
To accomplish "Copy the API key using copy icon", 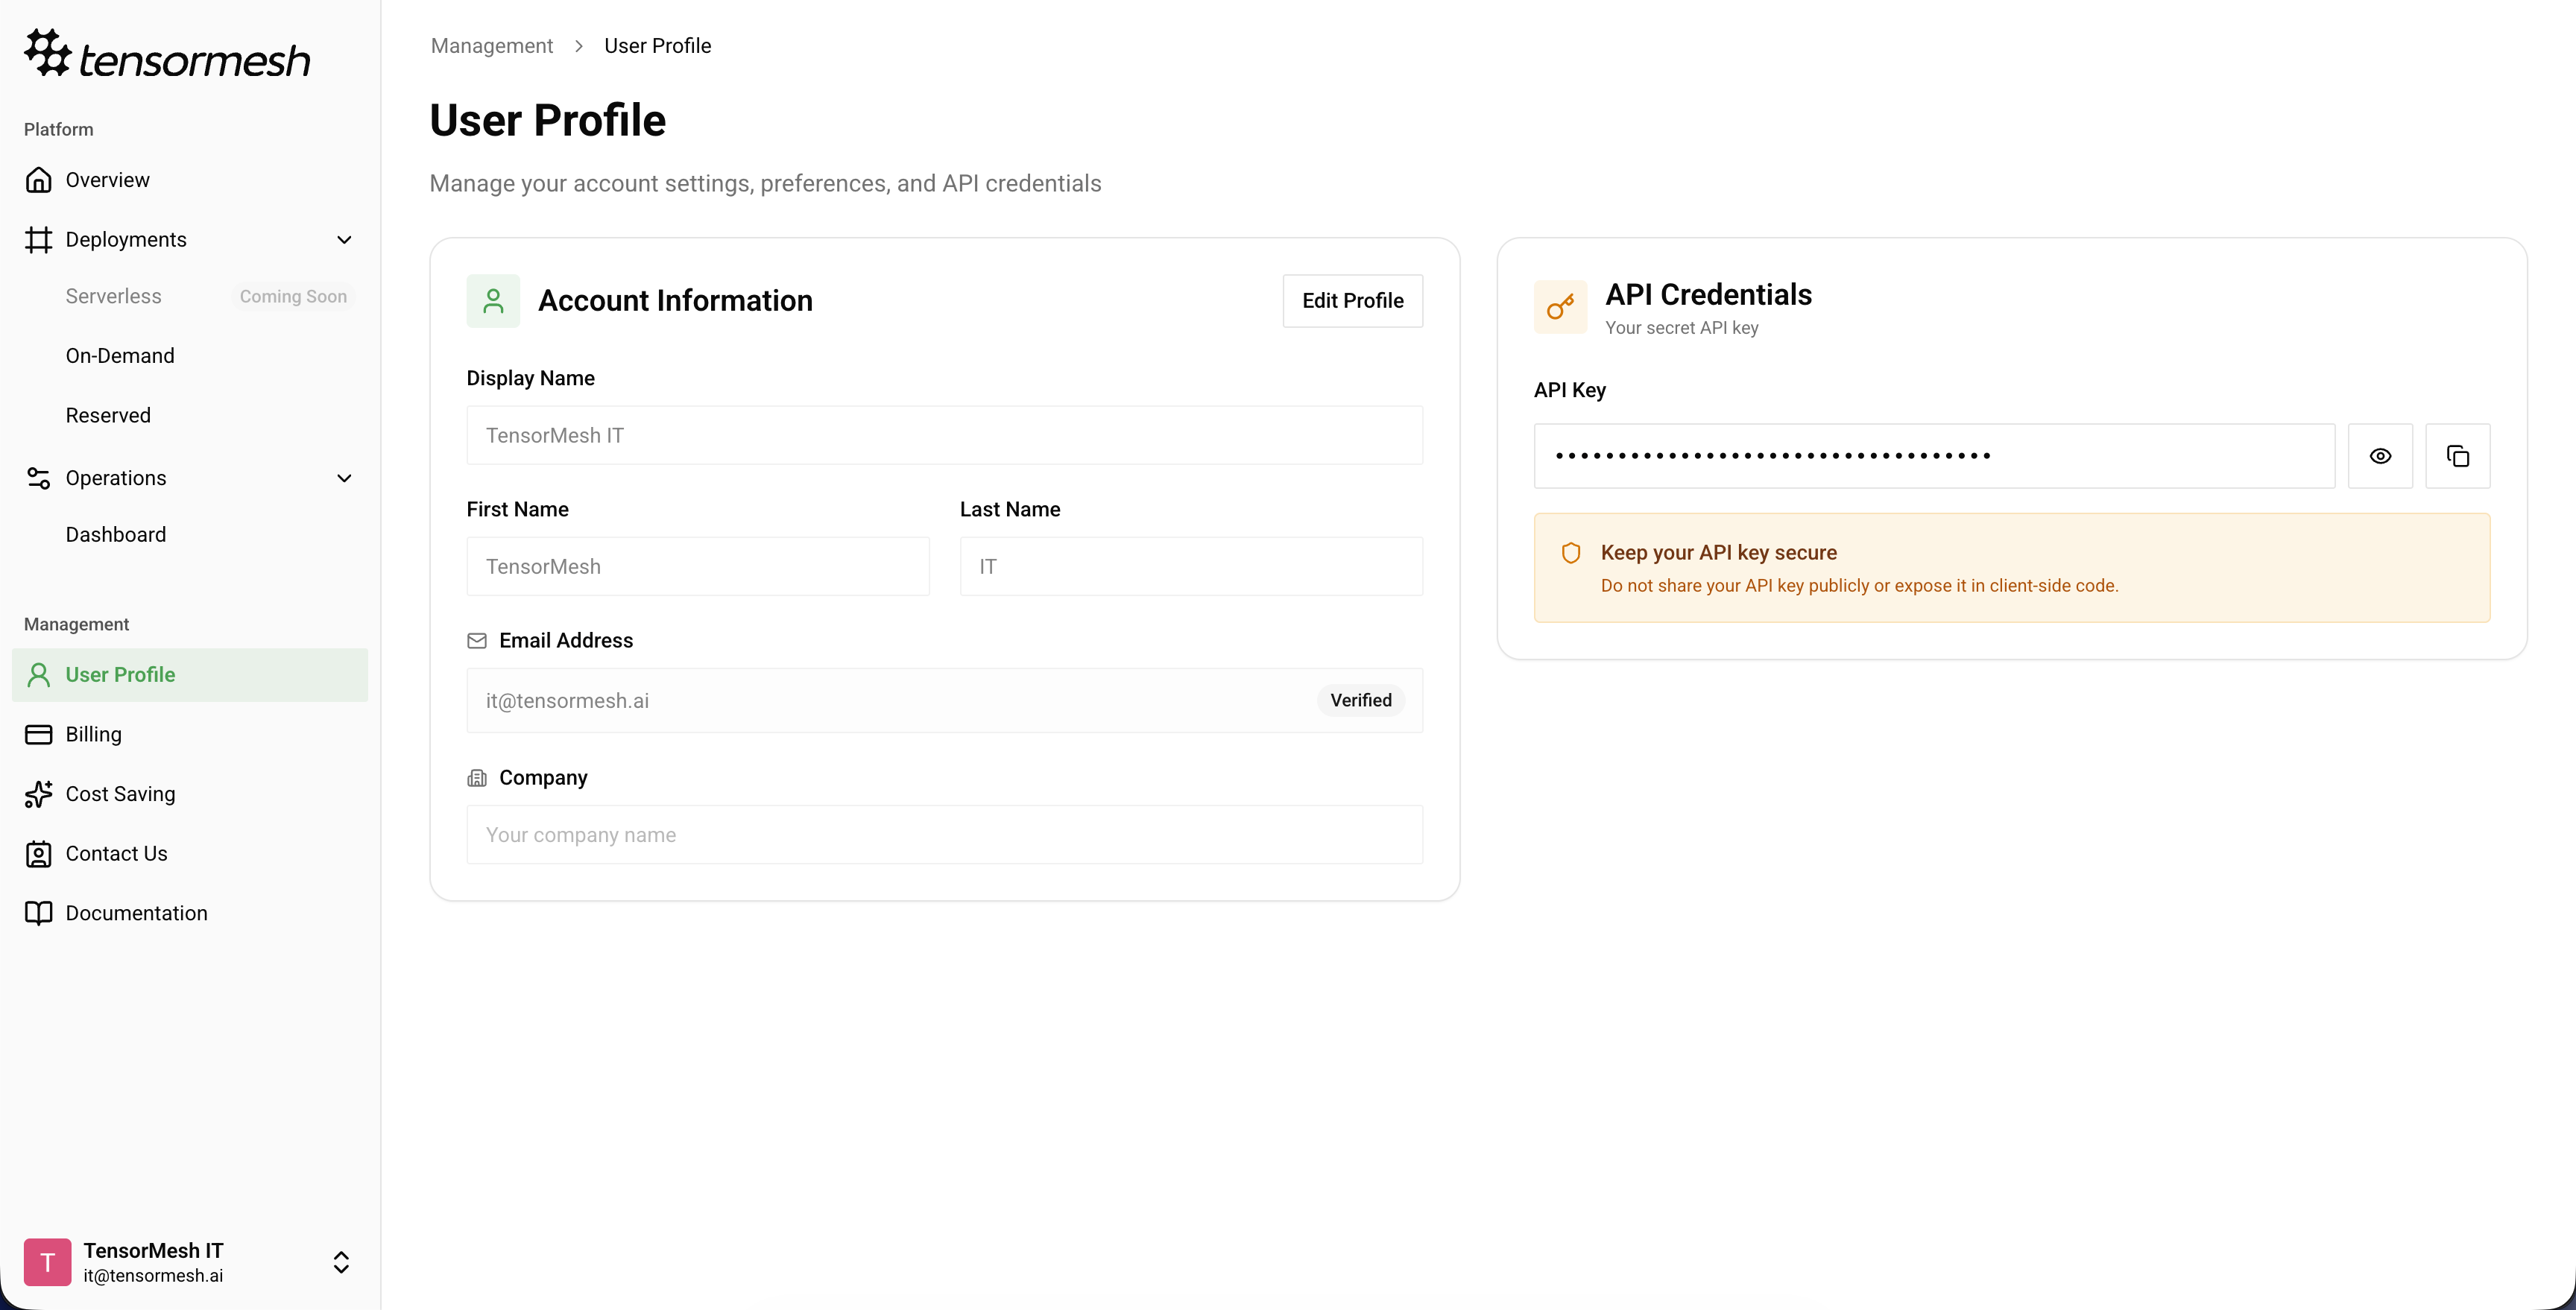I will click(x=2458, y=456).
